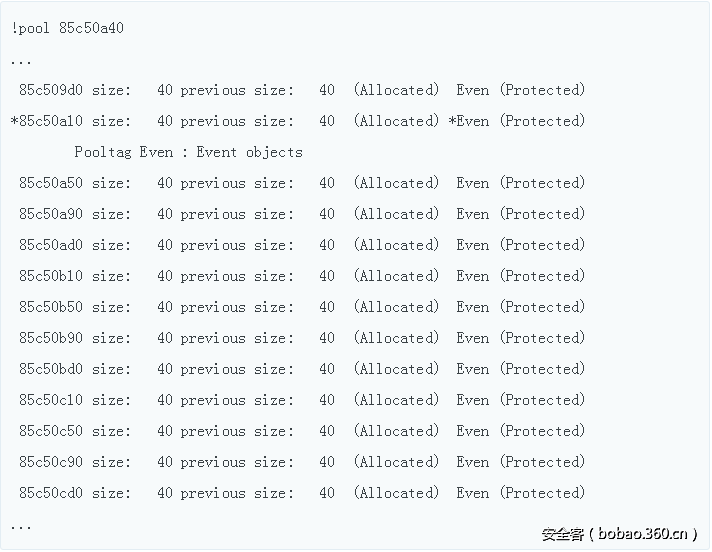Select pool address 85c50bd0
712x552 pixels.
50,369
